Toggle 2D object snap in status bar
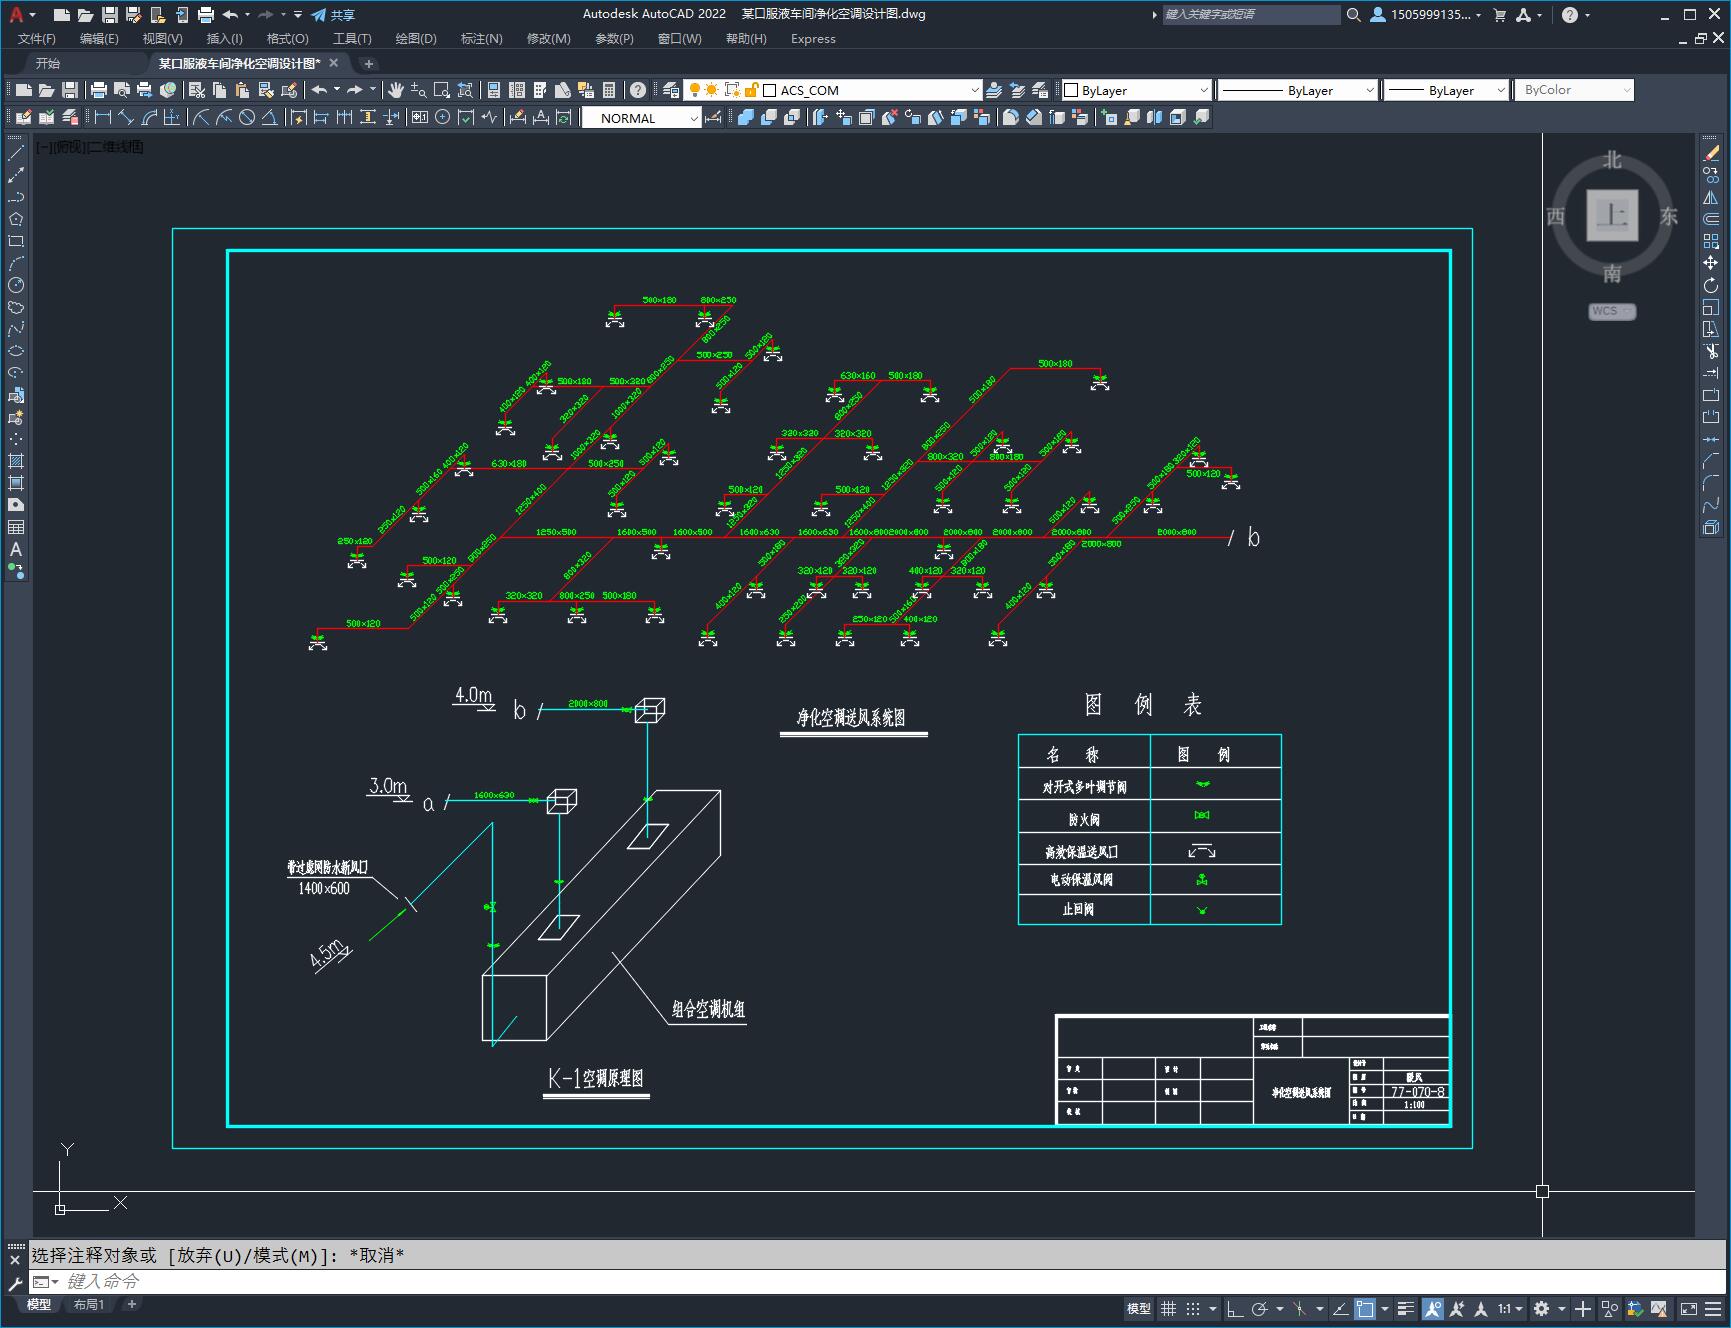 tap(1365, 1308)
